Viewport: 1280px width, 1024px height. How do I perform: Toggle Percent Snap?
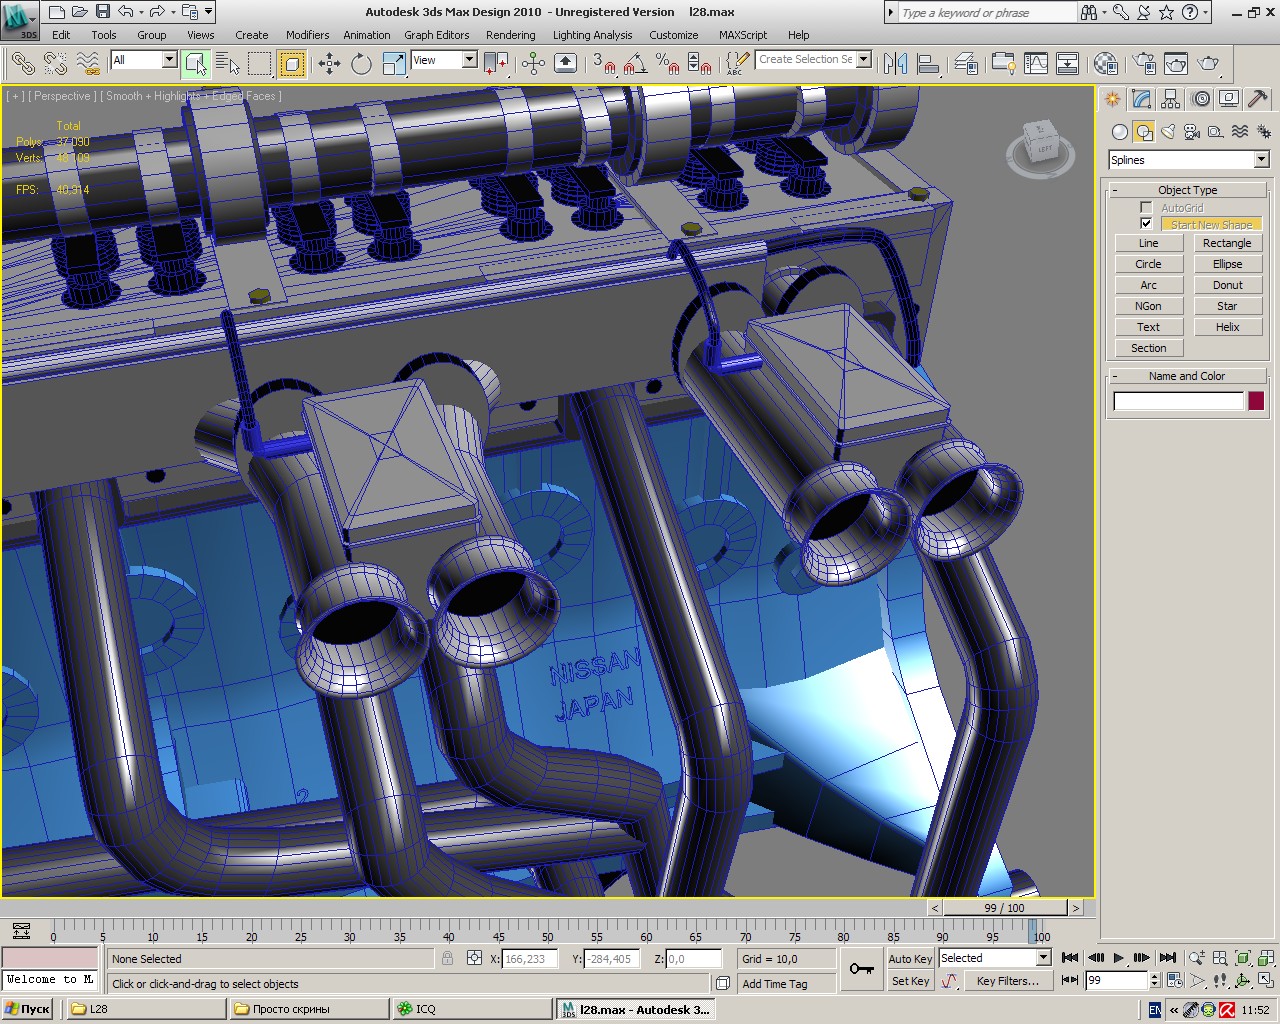[x=667, y=64]
